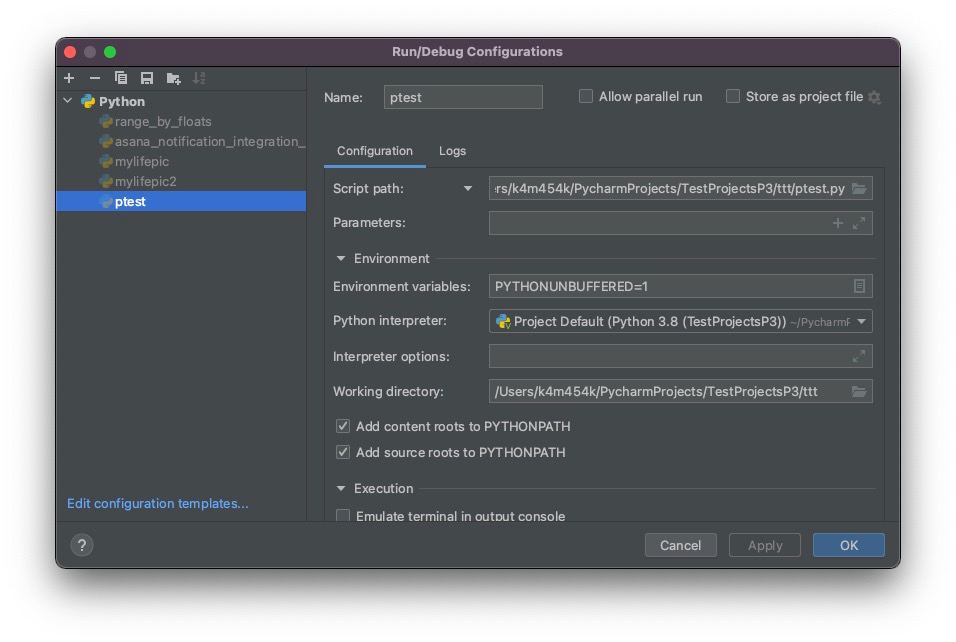The width and height of the screenshot is (956, 642).
Task: Open Edit configuration templates link
Action: (157, 504)
